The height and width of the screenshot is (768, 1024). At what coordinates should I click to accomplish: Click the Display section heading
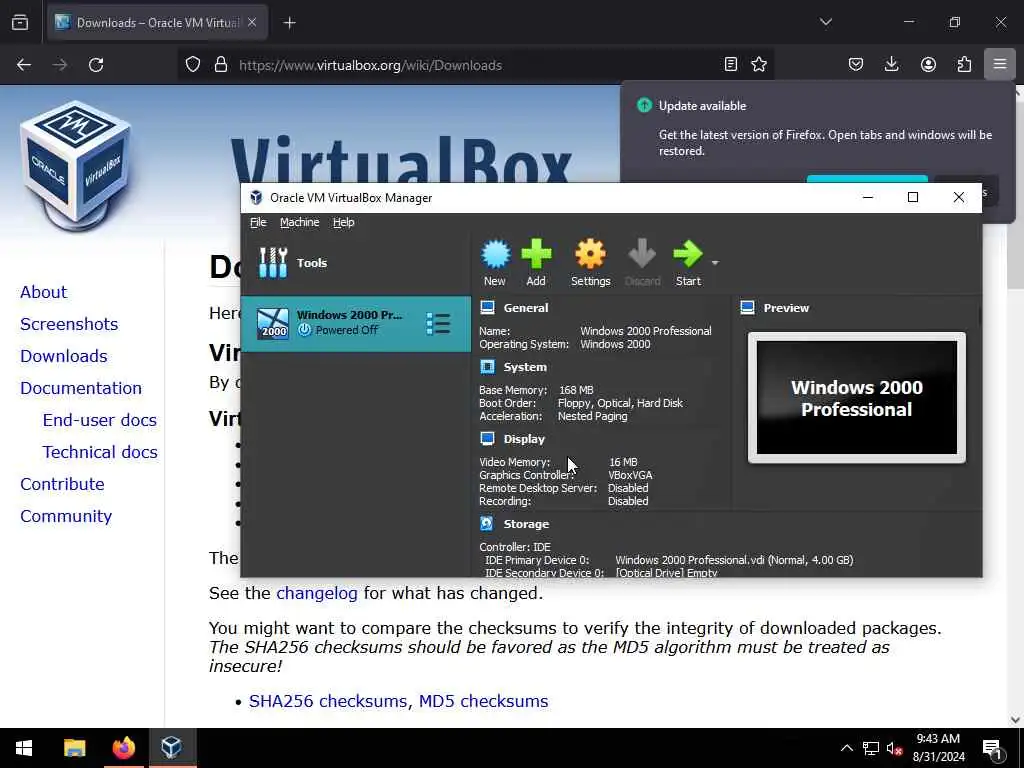524,439
